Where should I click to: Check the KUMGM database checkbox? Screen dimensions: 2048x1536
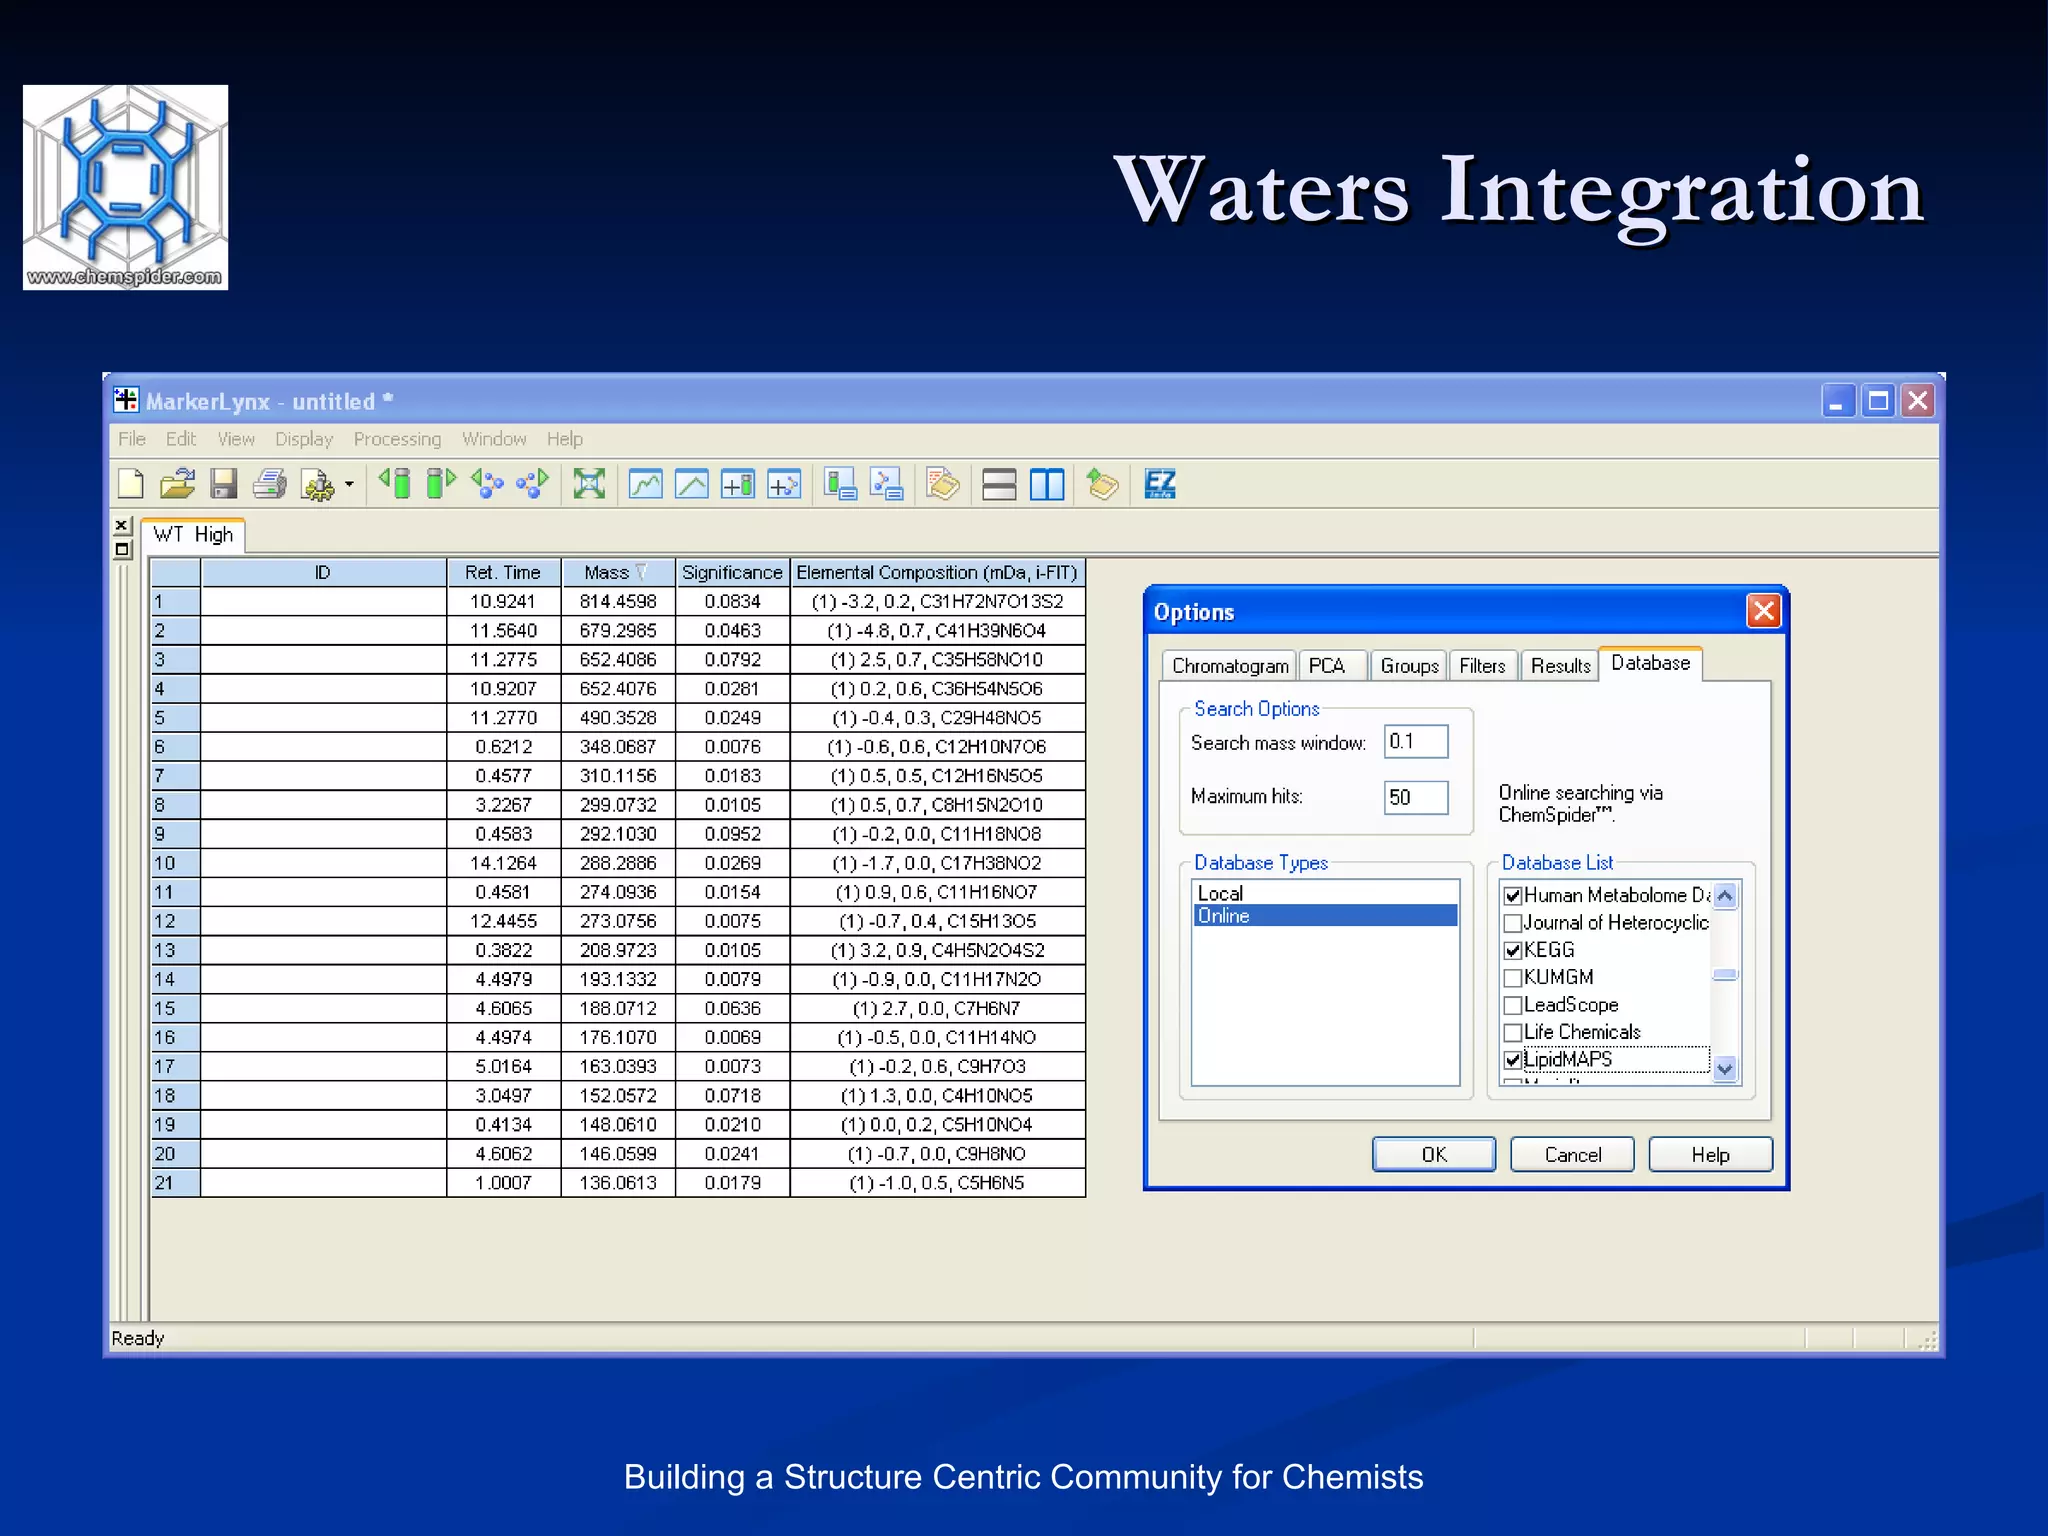(1513, 978)
